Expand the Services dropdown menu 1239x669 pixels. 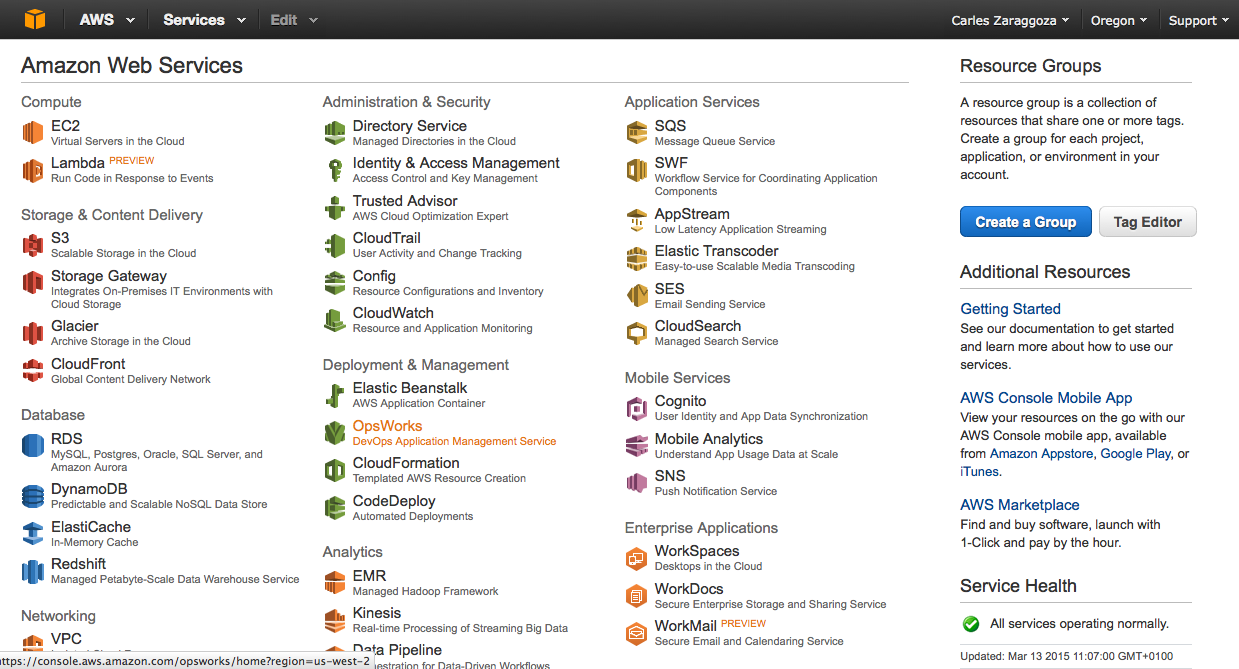pos(204,20)
